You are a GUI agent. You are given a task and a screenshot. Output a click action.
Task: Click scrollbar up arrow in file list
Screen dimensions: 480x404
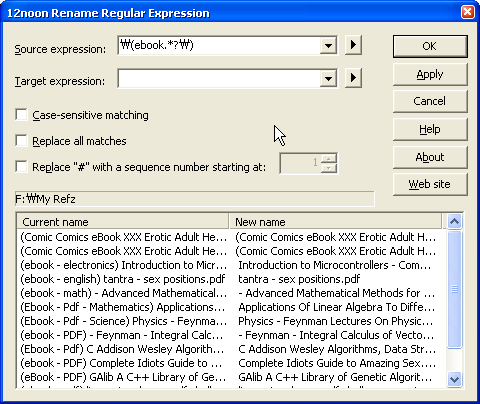pos(454,221)
